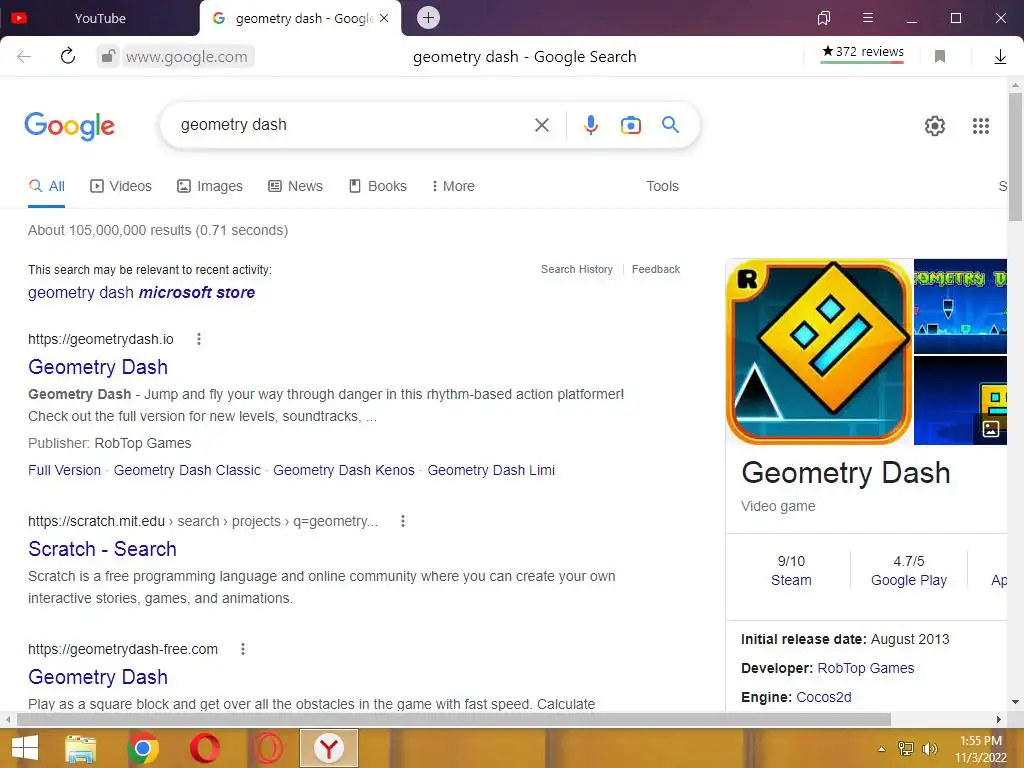The width and height of the screenshot is (1024, 768).
Task: Launch Google Chrome from taskbar
Action: click(x=143, y=748)
